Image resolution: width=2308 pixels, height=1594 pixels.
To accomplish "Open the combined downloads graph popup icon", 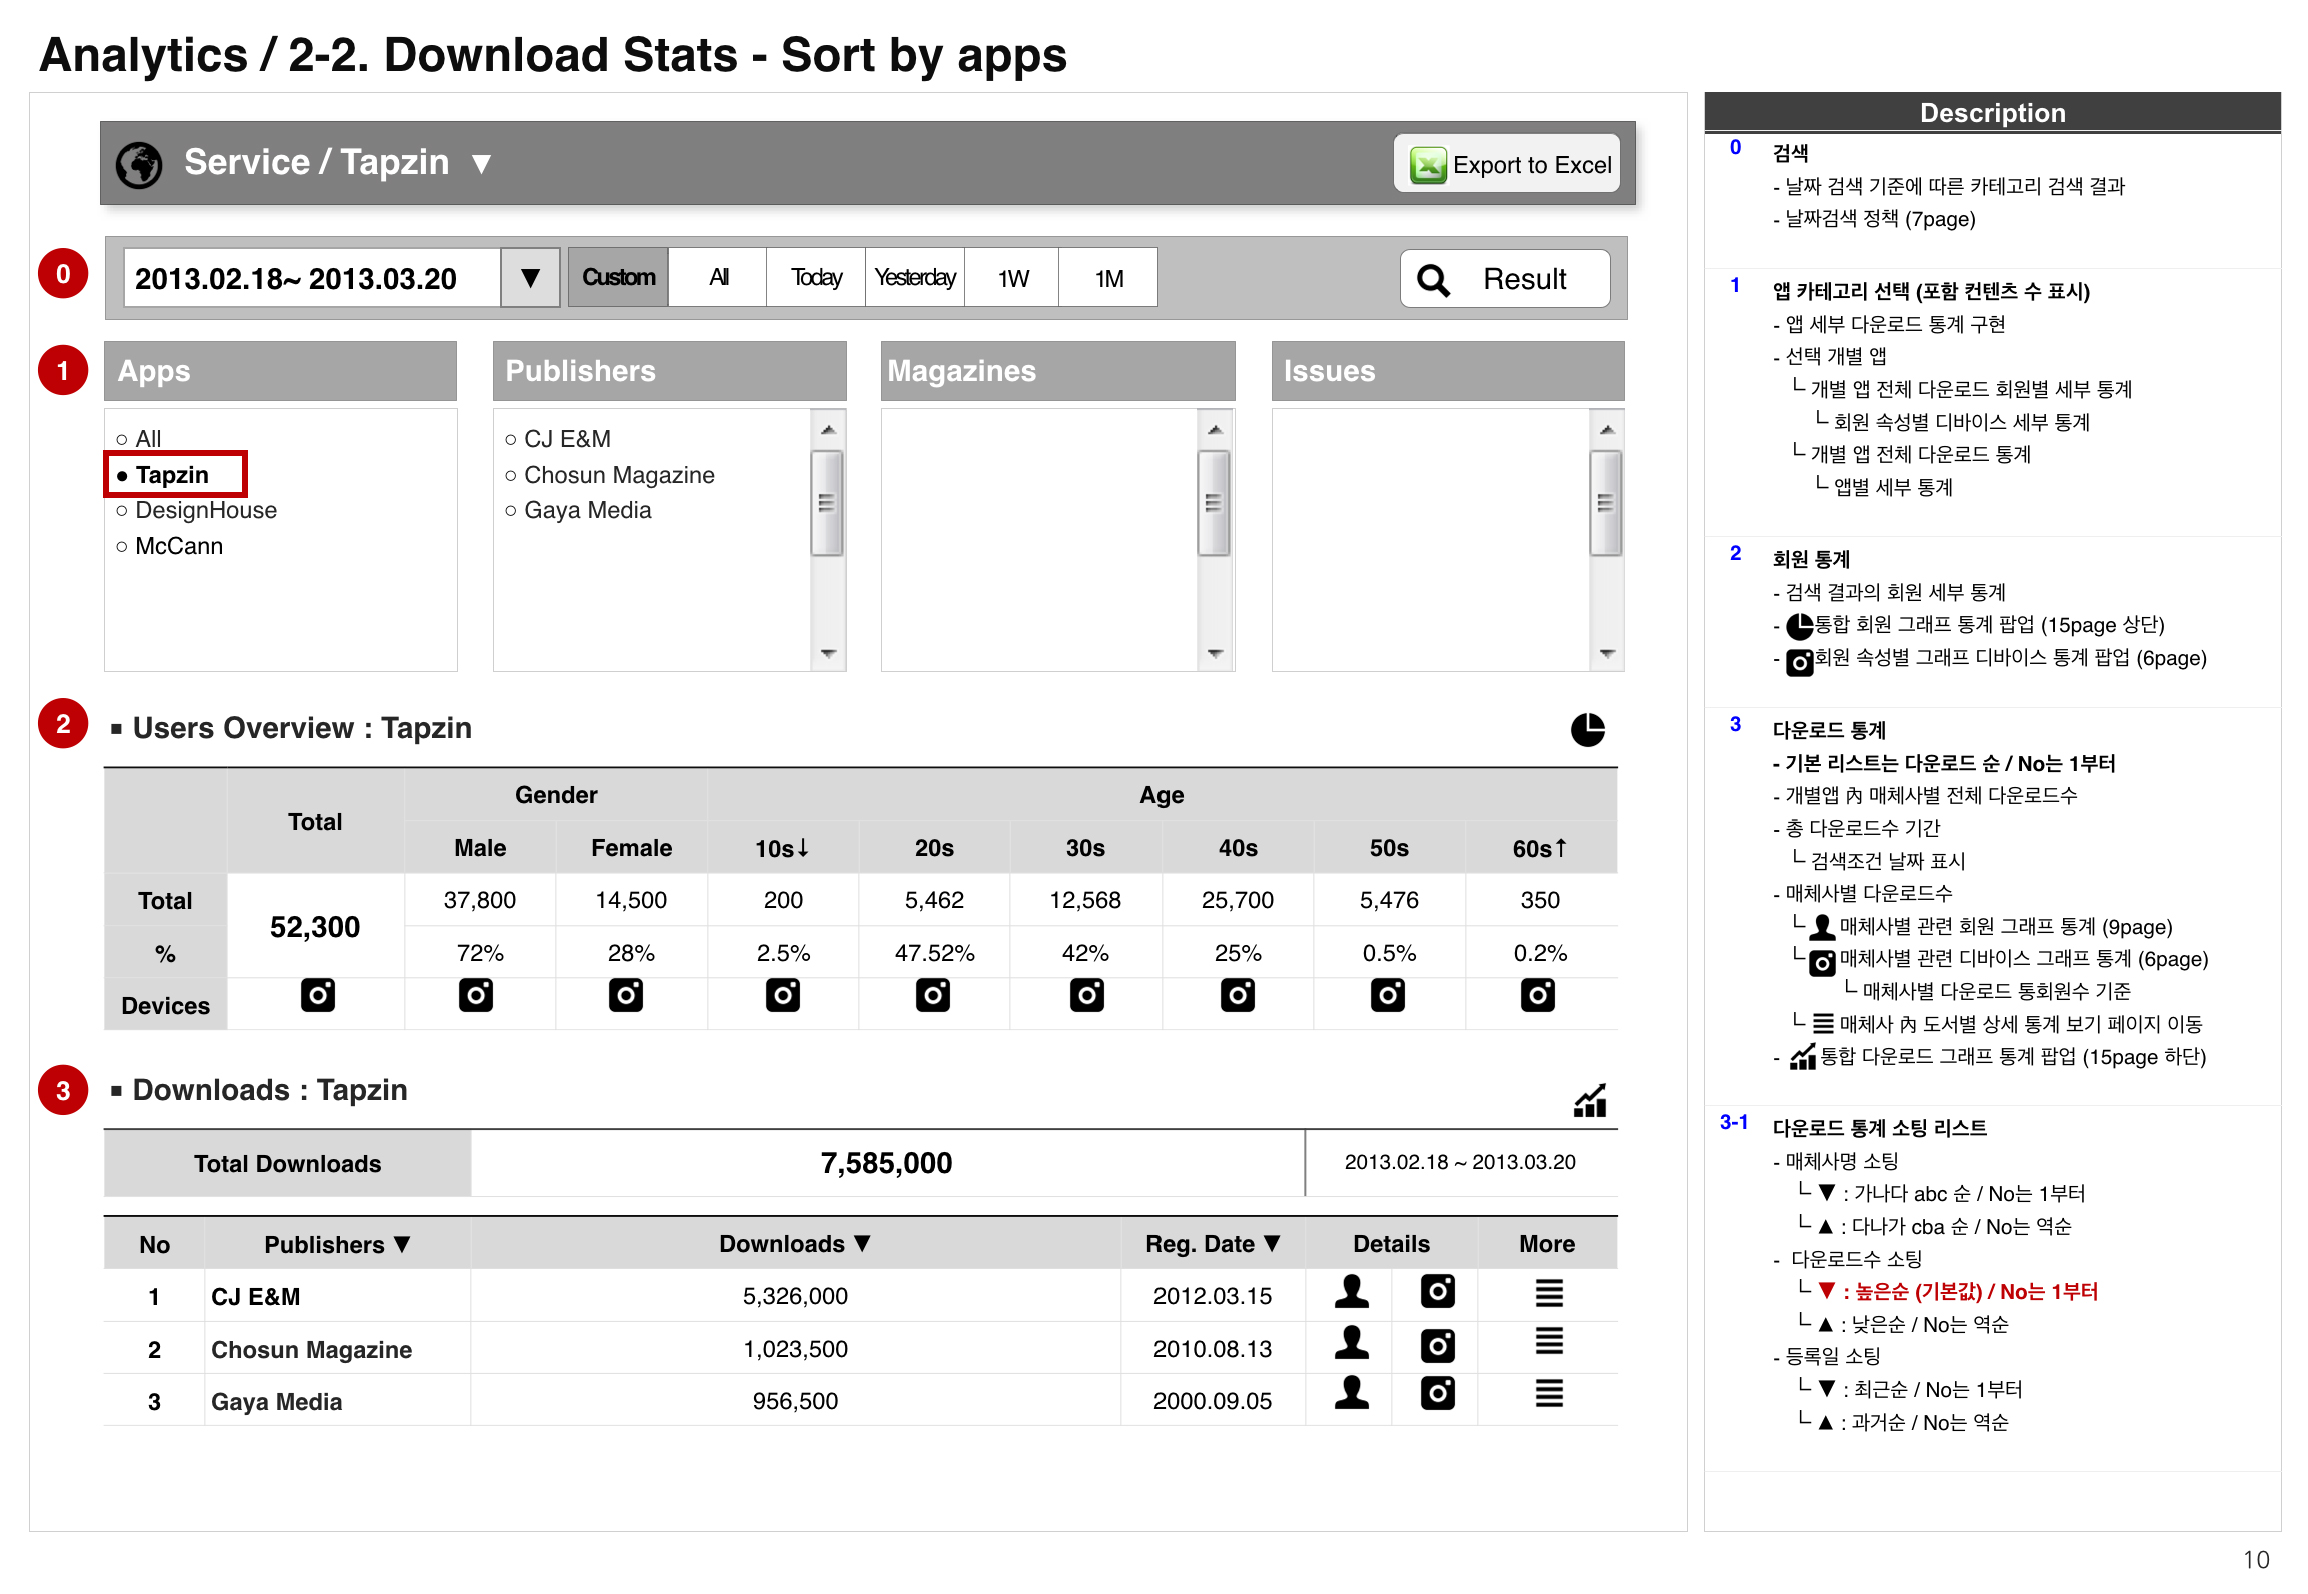I will point(1590,1100).
